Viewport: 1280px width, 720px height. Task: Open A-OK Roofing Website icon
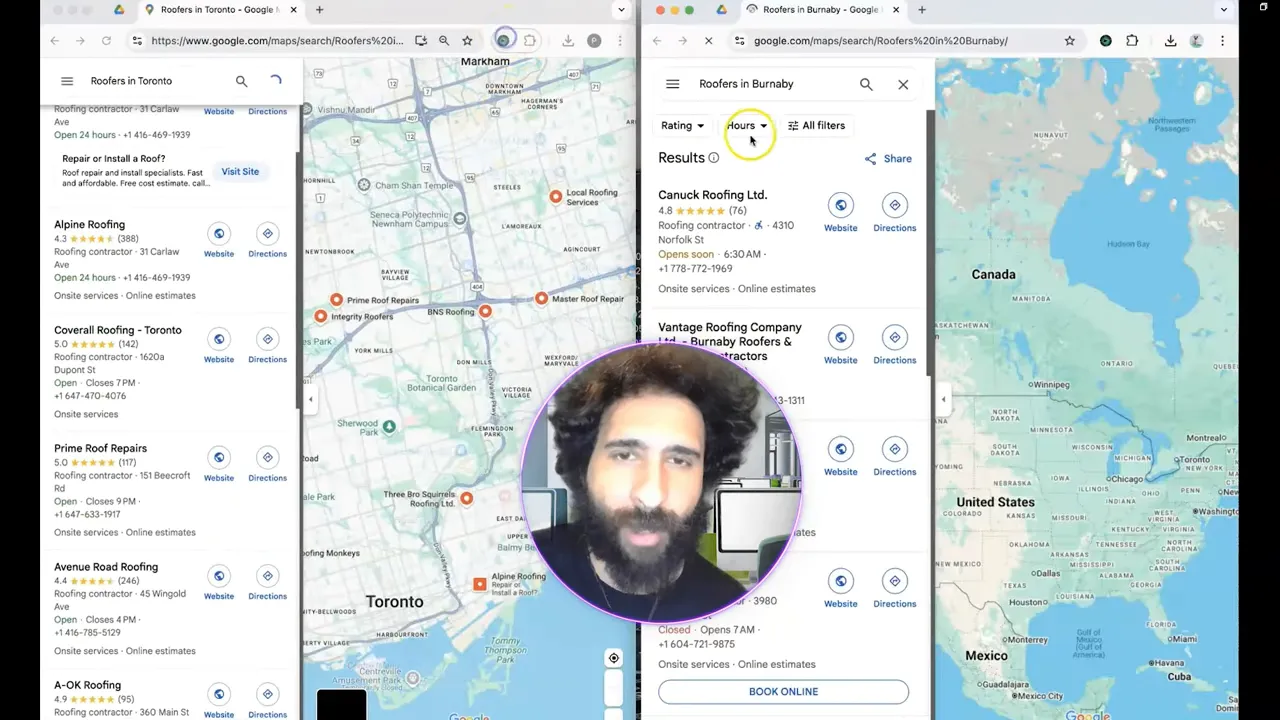pyautogui.click(x=219, y=694)
